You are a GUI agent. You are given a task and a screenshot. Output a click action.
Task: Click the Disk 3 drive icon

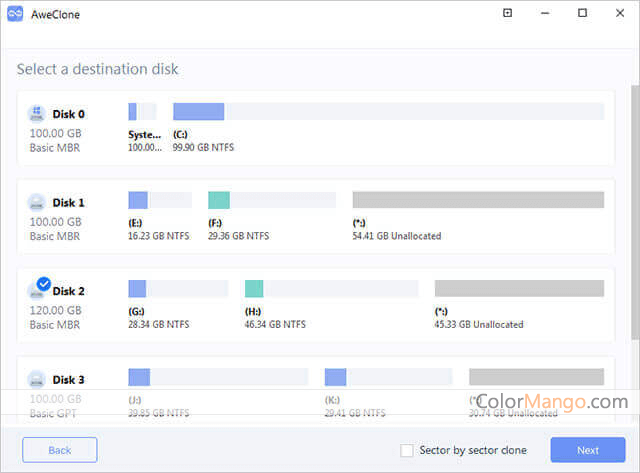click(x=37, y=380)
